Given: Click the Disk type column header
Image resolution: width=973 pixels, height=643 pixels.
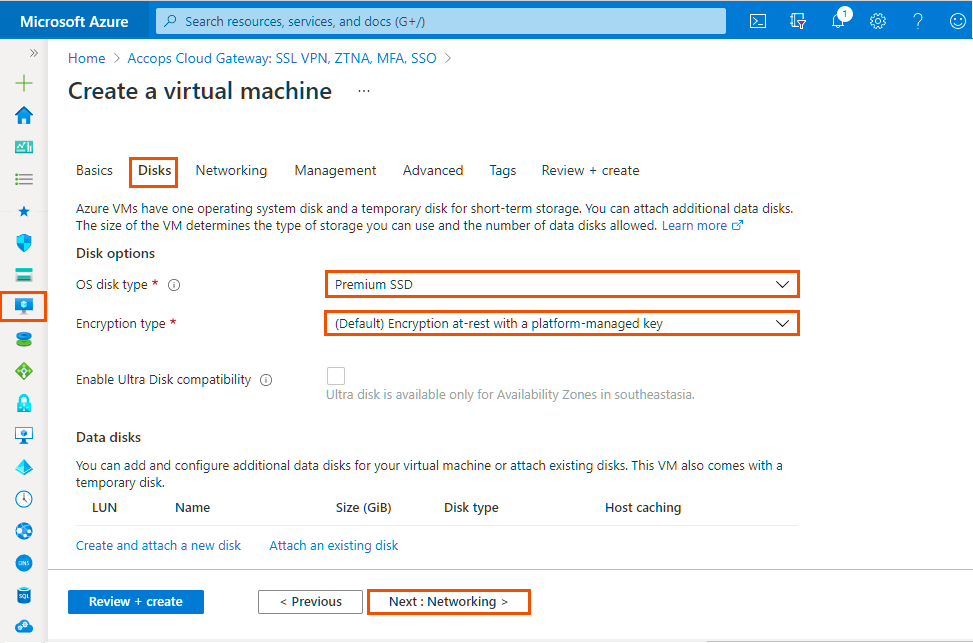Looking at the screenshot, I should pos(471,508).
